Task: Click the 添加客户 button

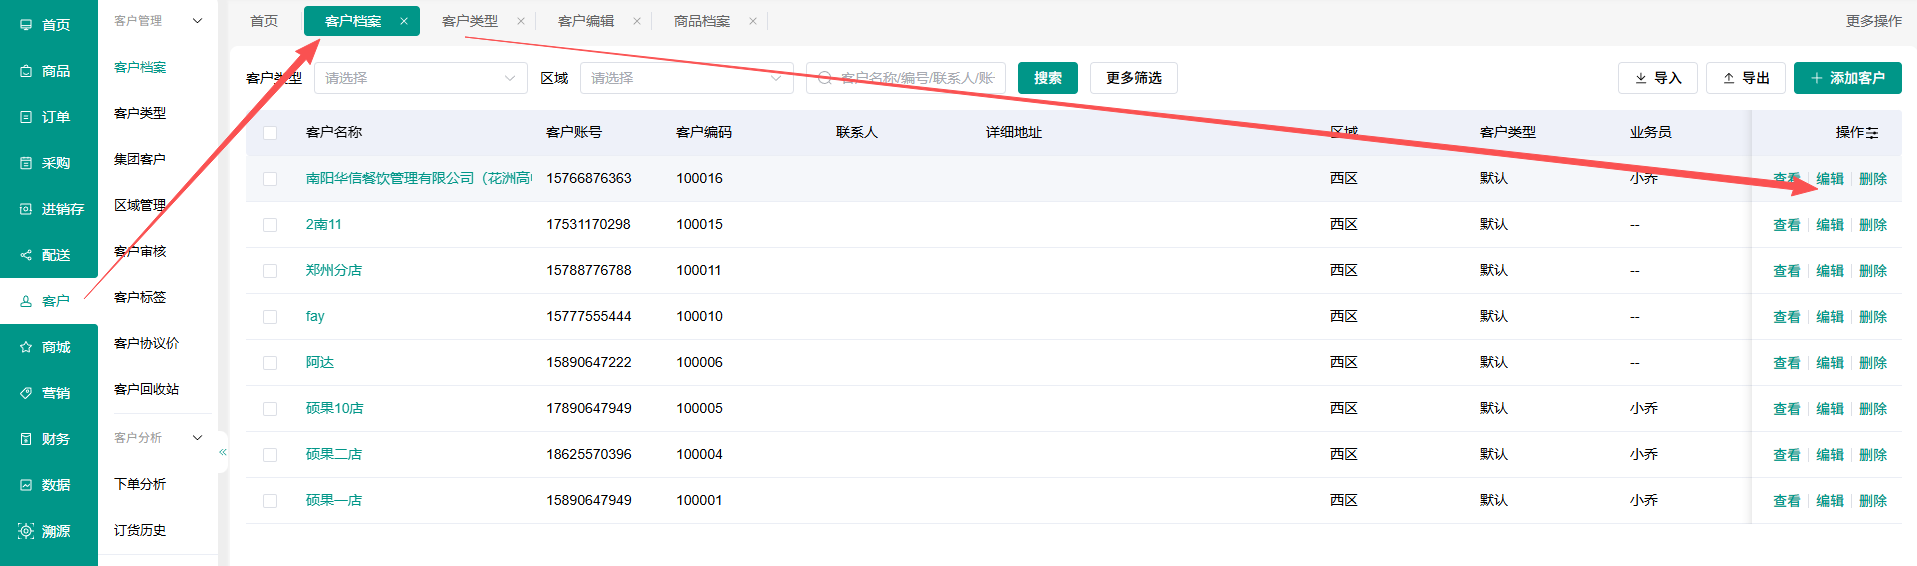Action: 1848,78
